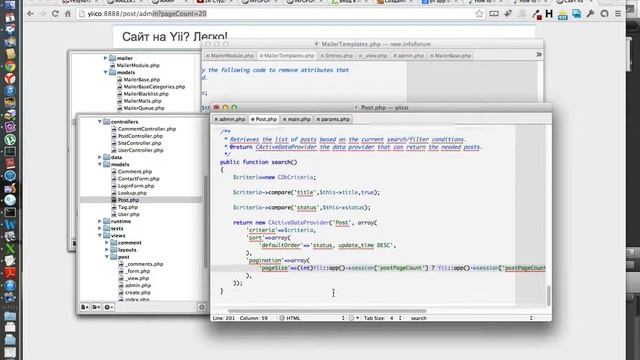Open Yandex browser from the Dock

click(10, 78)
